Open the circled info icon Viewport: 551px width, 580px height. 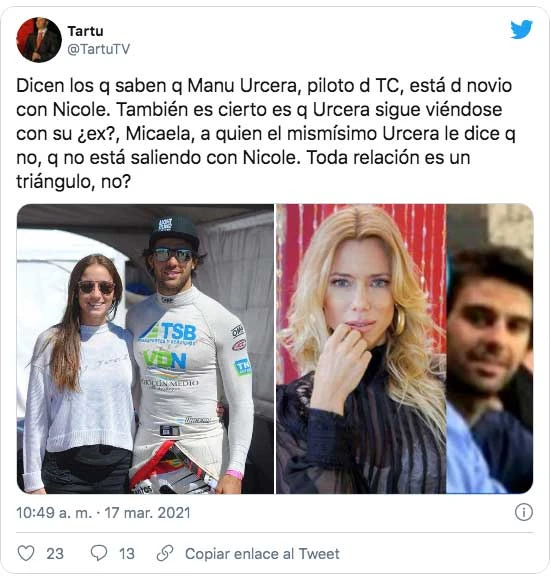click(x=524, y=512)
